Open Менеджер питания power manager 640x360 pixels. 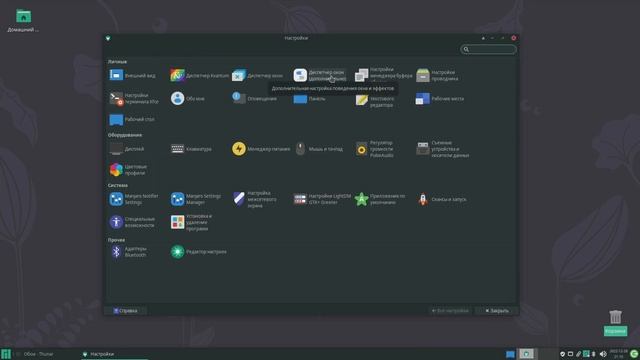[261, 149]
